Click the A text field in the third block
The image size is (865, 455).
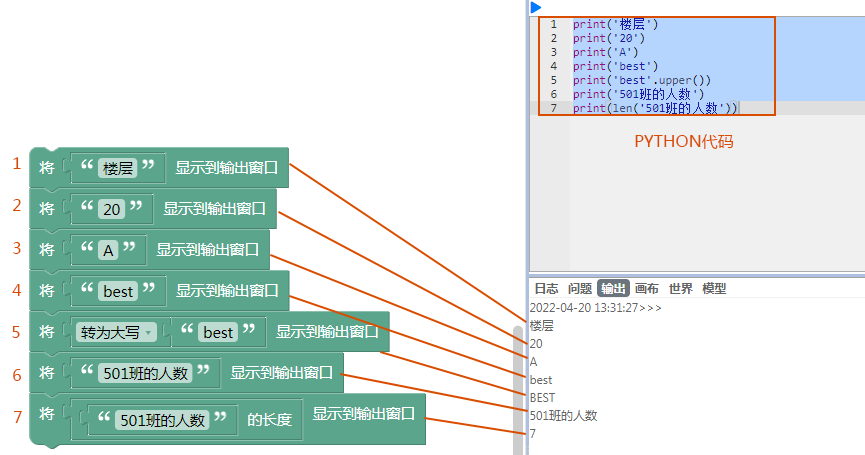click(x=108, y=250)
